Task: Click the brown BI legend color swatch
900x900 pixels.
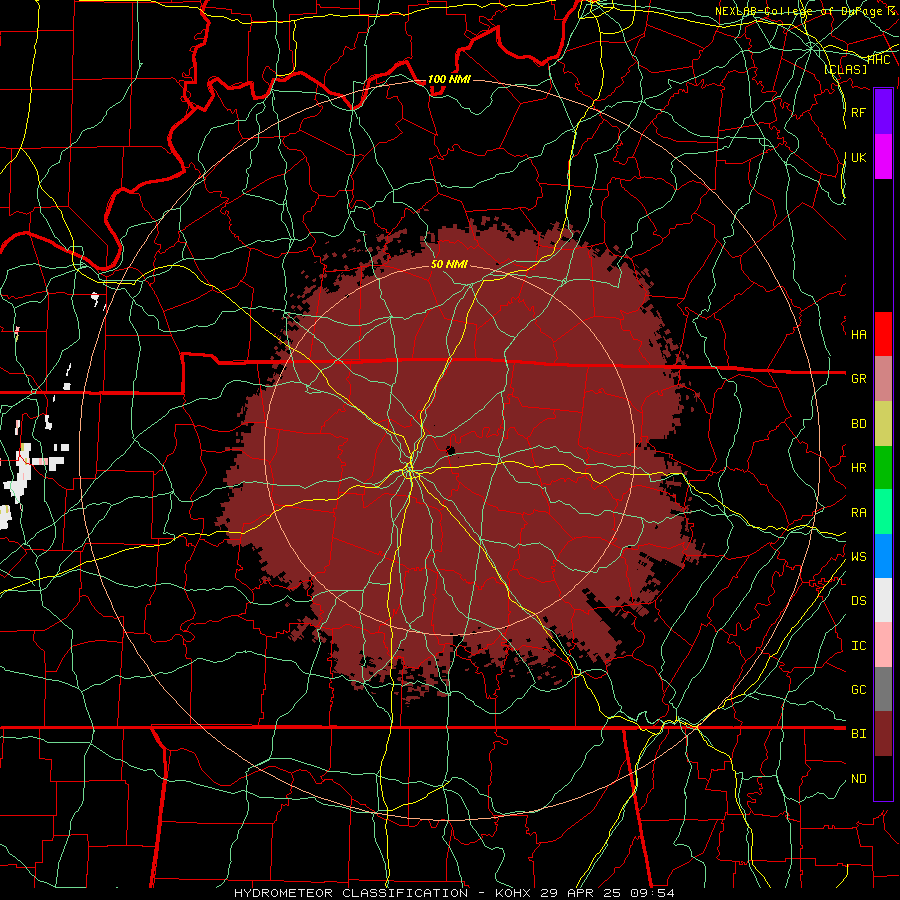Action: 883,734
